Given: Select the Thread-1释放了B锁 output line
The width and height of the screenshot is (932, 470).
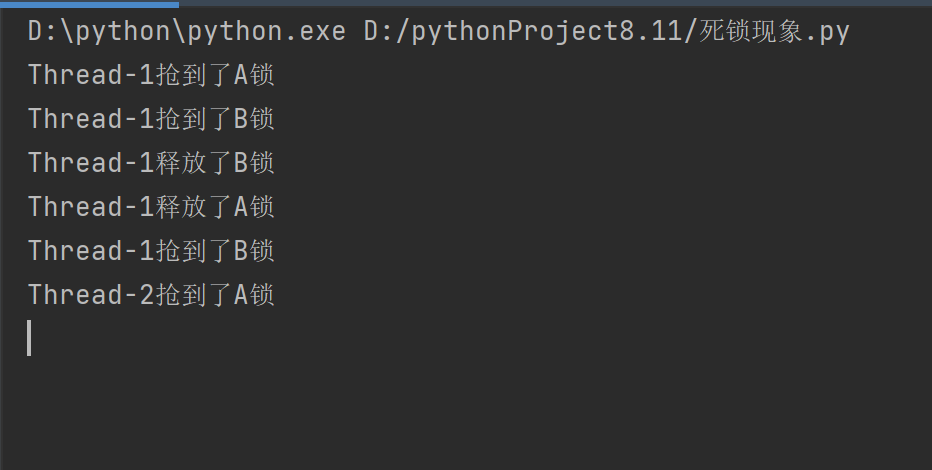Looking at the screenshot, I should coord(151,163).
